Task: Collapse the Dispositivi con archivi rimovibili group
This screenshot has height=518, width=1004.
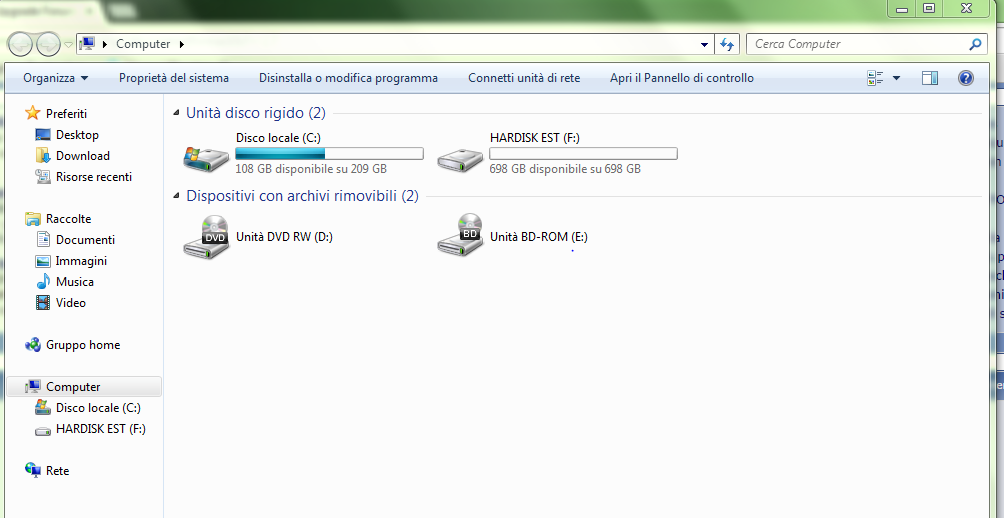Action: tap(177, 196)
